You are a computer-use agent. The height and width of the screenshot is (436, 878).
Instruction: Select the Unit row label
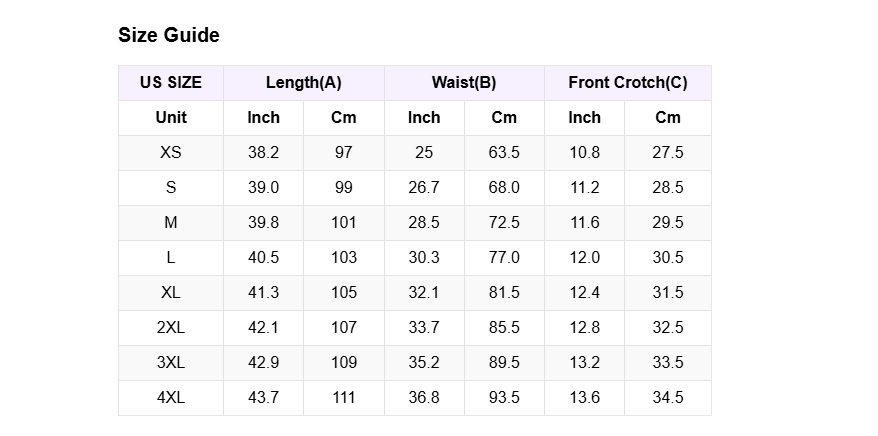coord(171,118)
